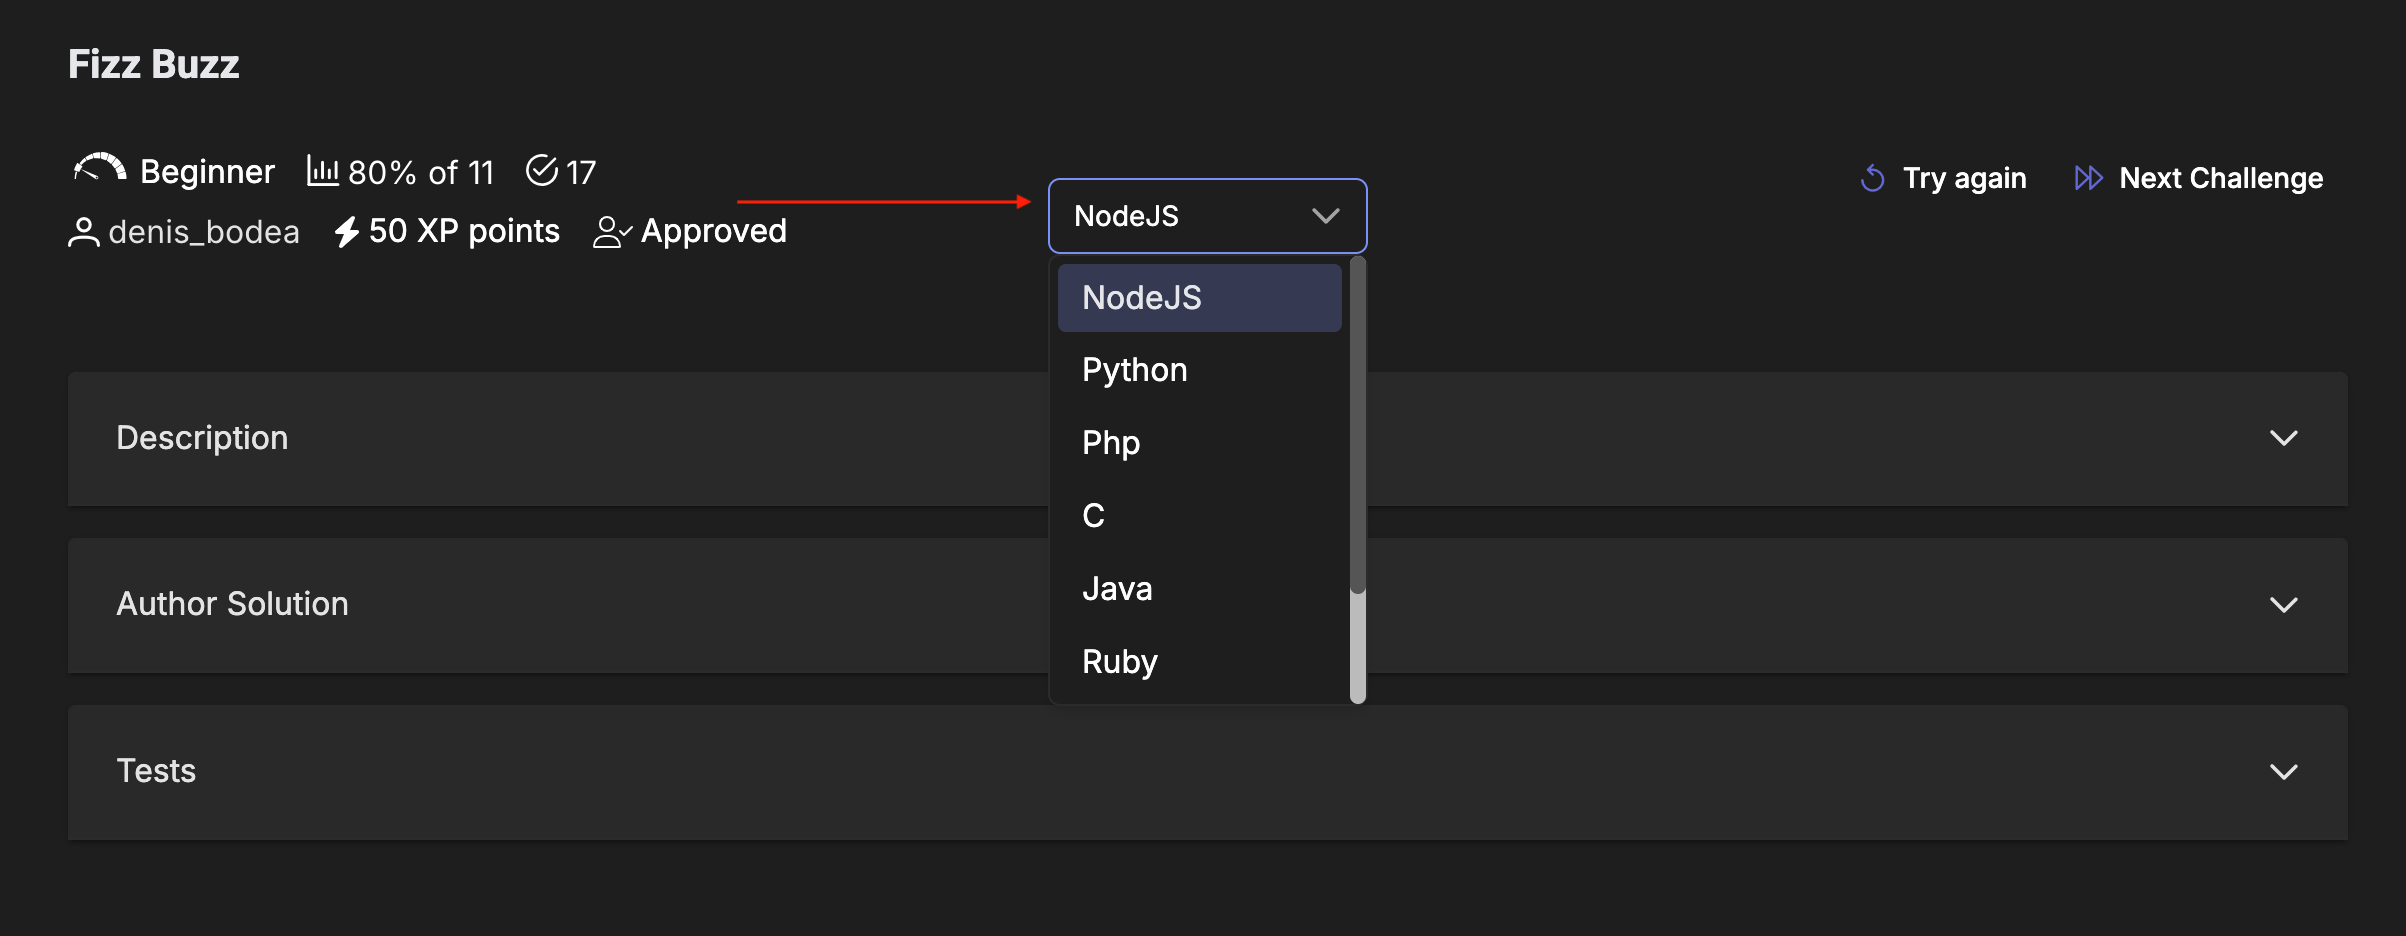
Task: Click the Try again reload icon
Action: pyautogui.click(x=1872, y=179)
